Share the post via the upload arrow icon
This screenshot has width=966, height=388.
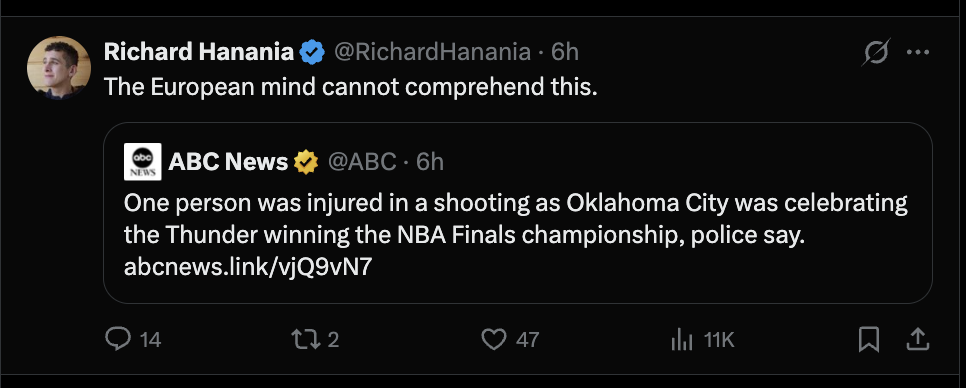point(917,339)
